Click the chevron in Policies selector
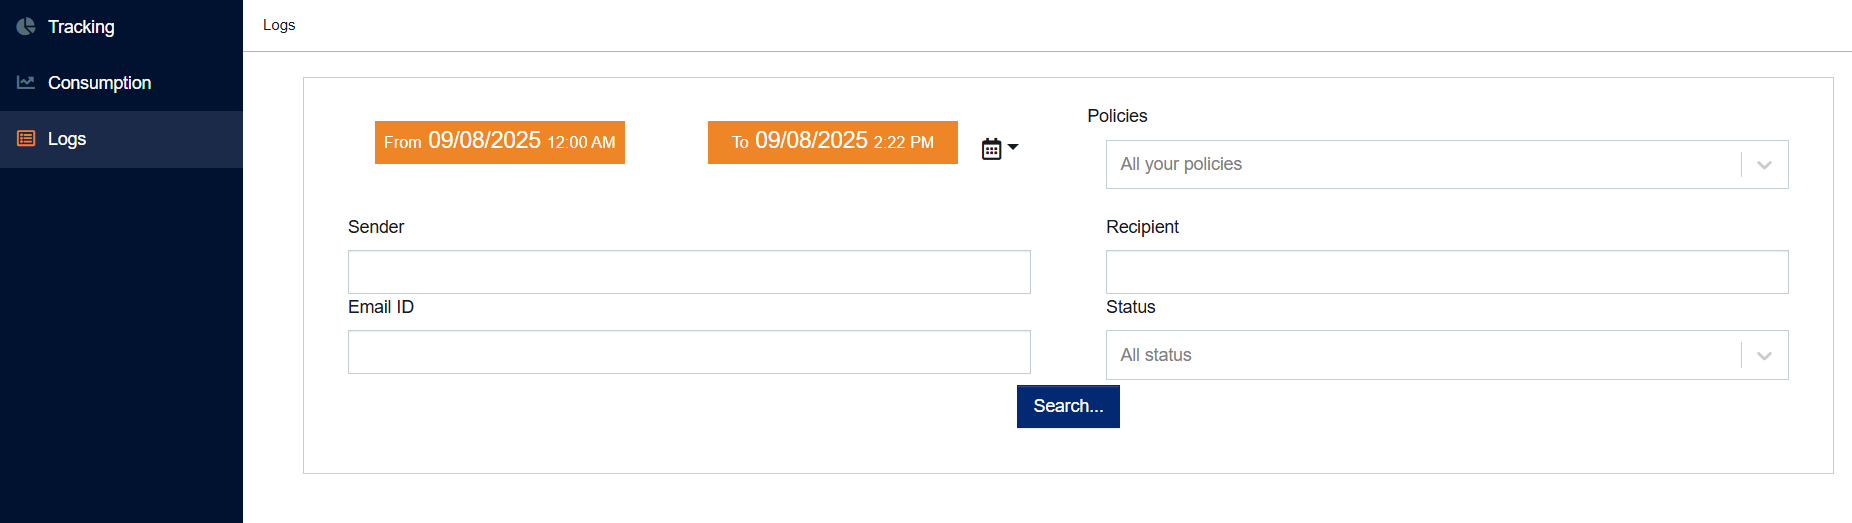Image resolution: width=1852 pixels, height=523 pixels. [x=1764, y=165]
